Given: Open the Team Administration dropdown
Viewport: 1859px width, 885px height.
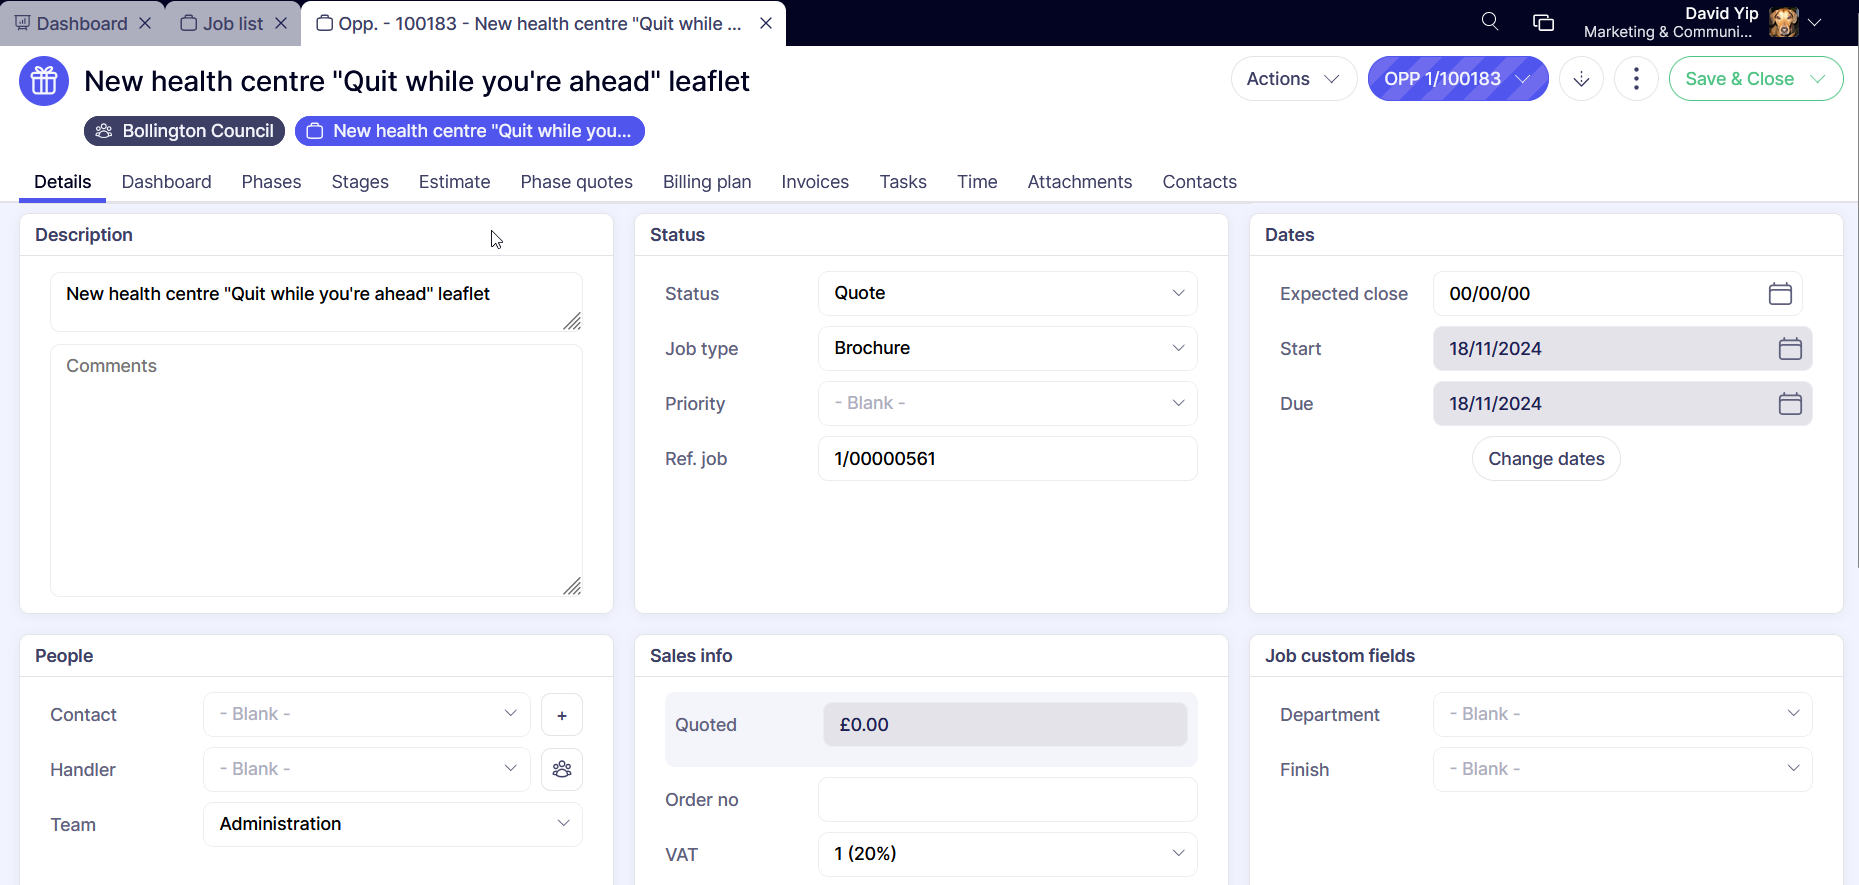Looking at the screenshot, I should coord(392,825).
